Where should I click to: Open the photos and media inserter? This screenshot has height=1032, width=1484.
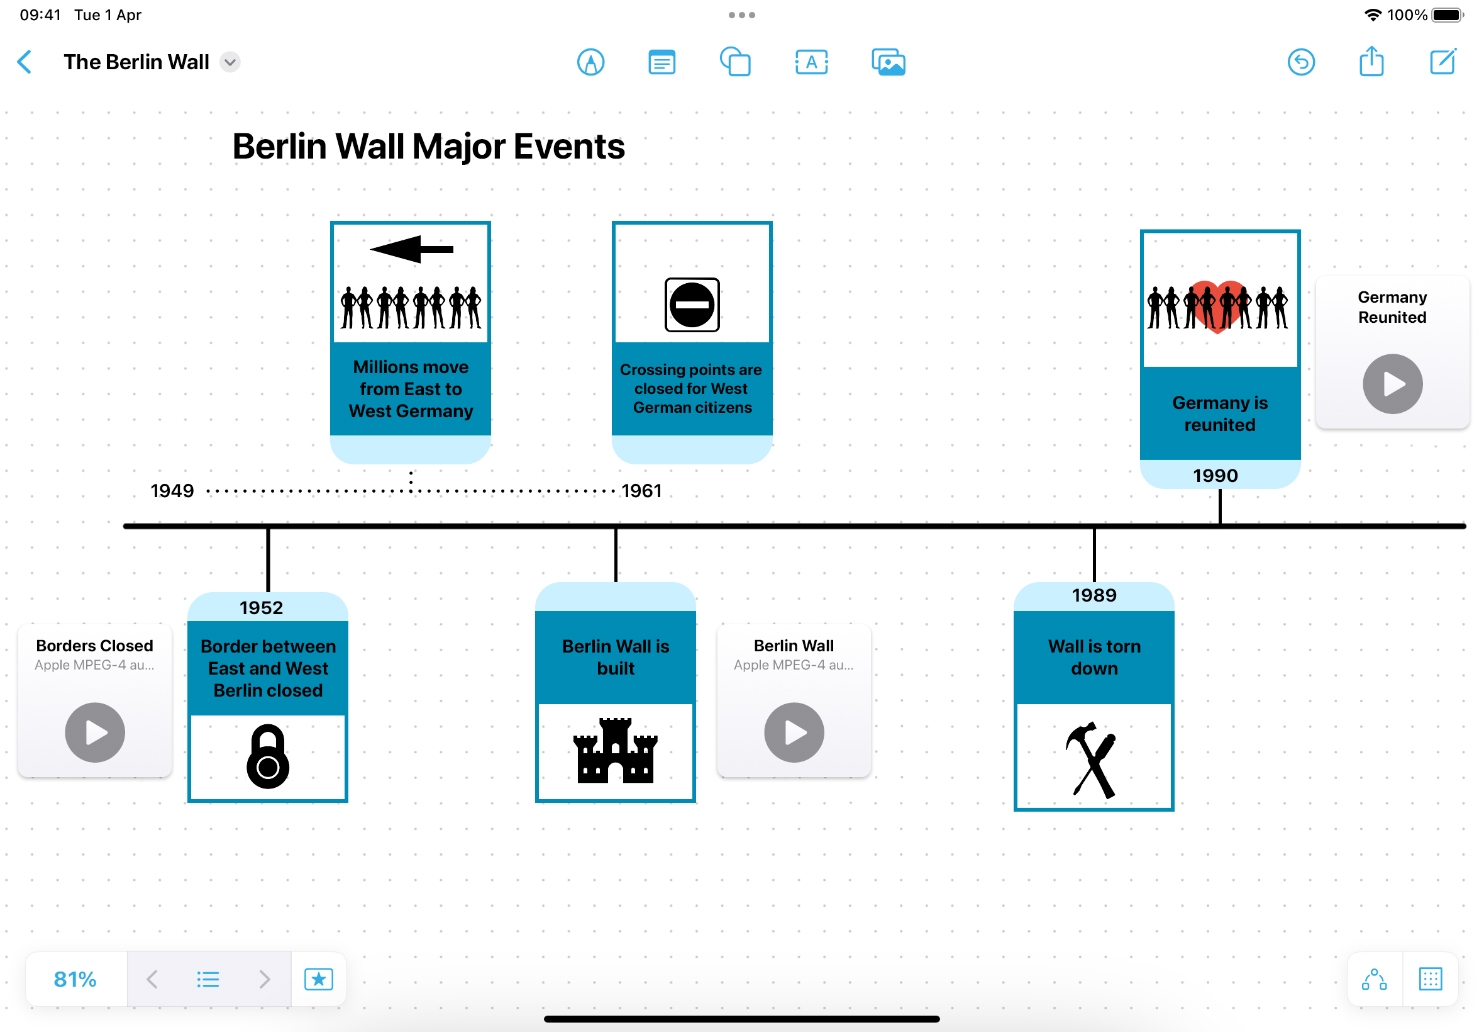point(888,63)
